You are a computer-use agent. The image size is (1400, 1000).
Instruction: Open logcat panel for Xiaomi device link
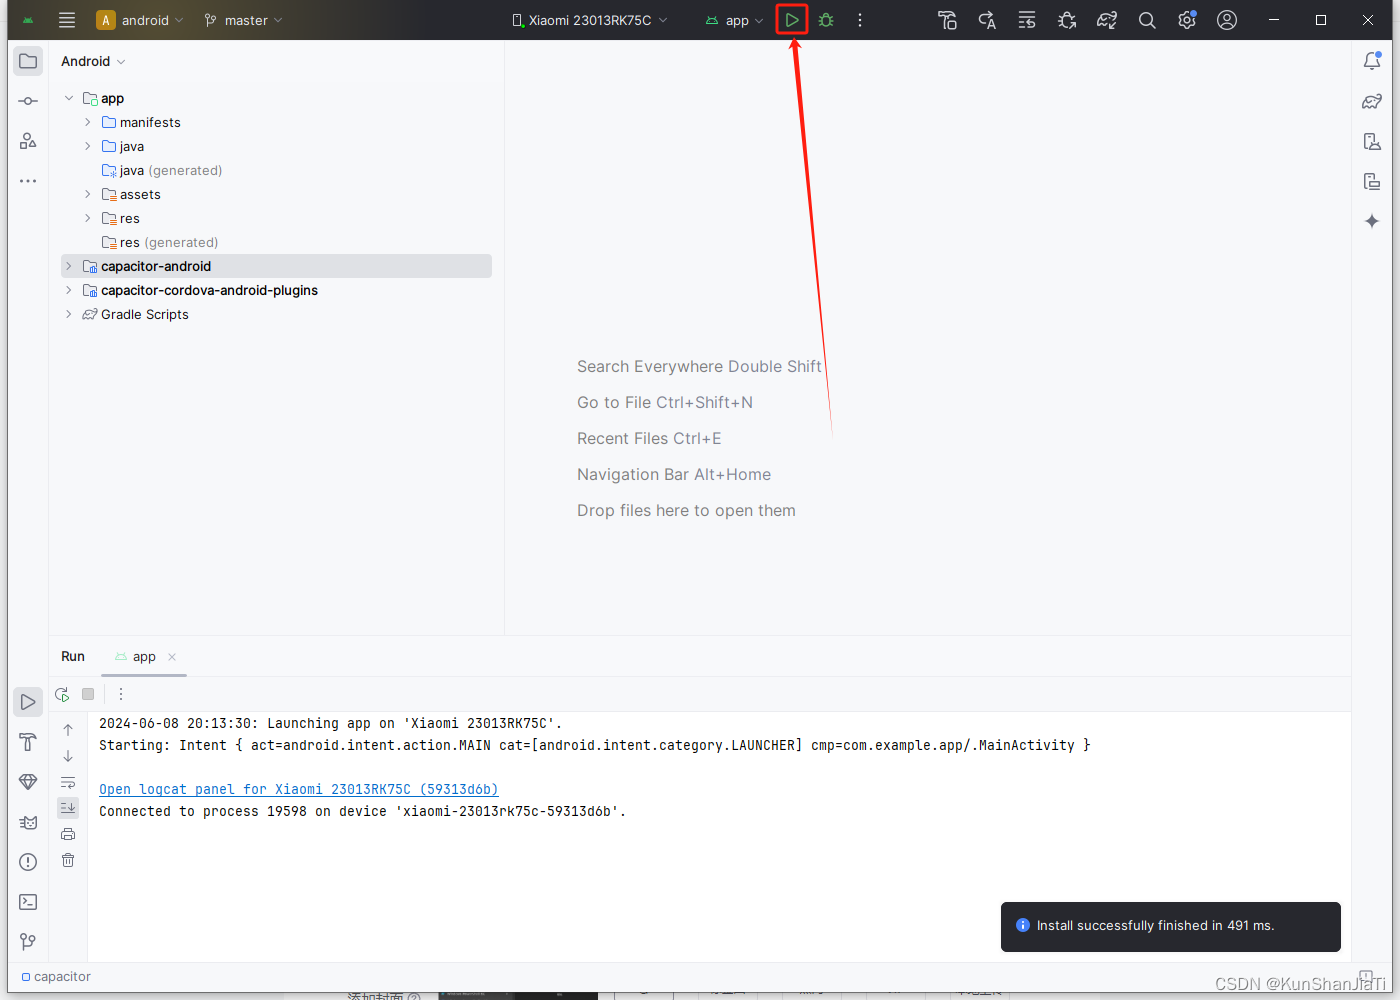tap(298, 789)
